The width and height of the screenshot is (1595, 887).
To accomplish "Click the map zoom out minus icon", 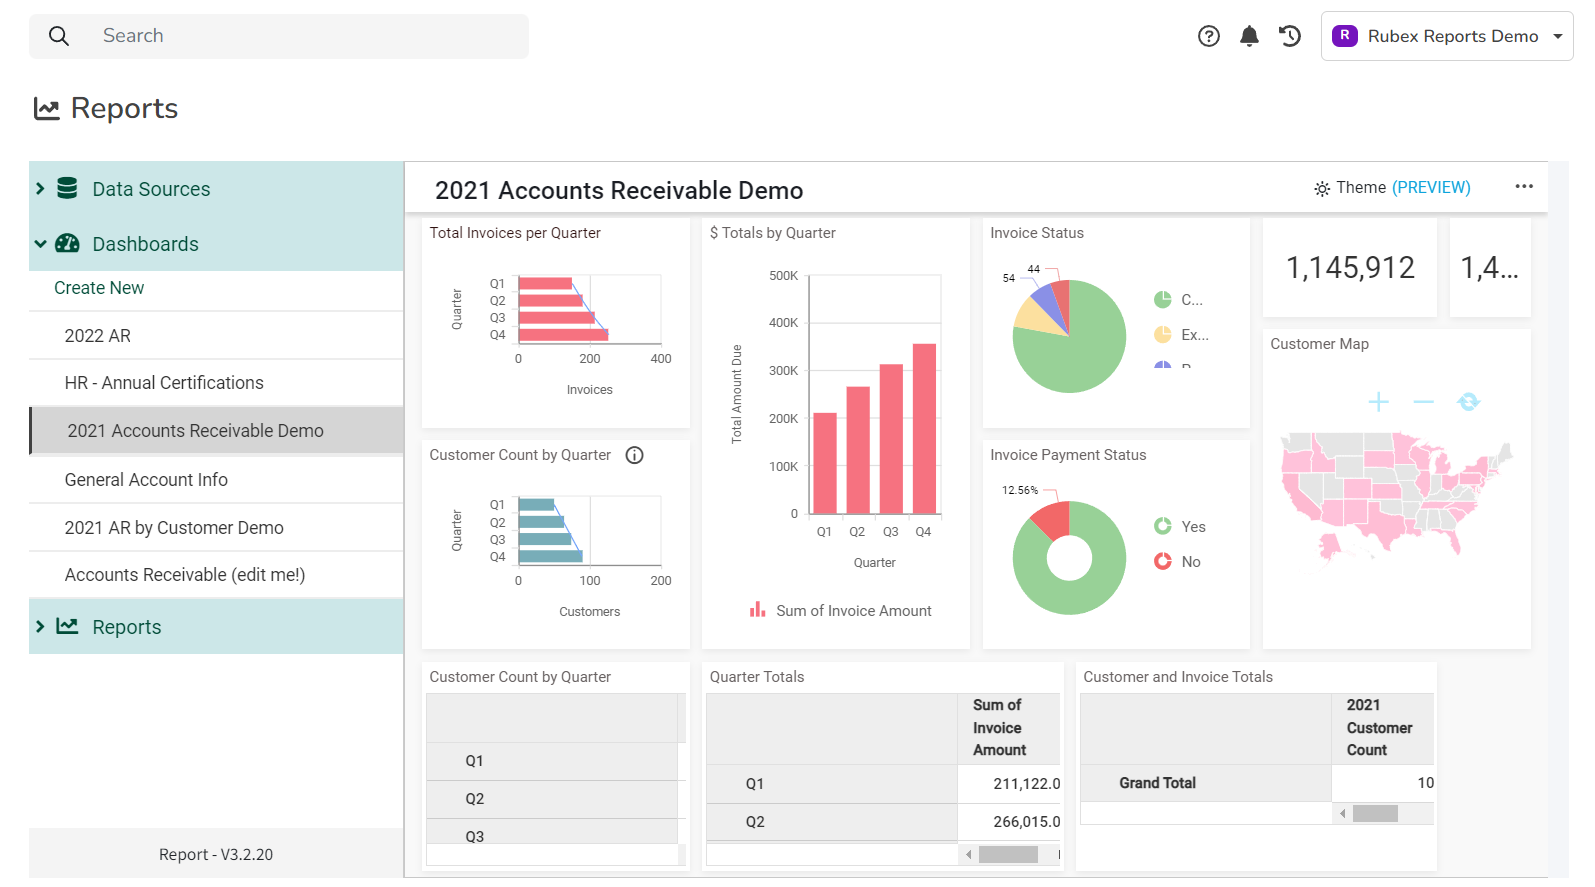I will 1423,402.
